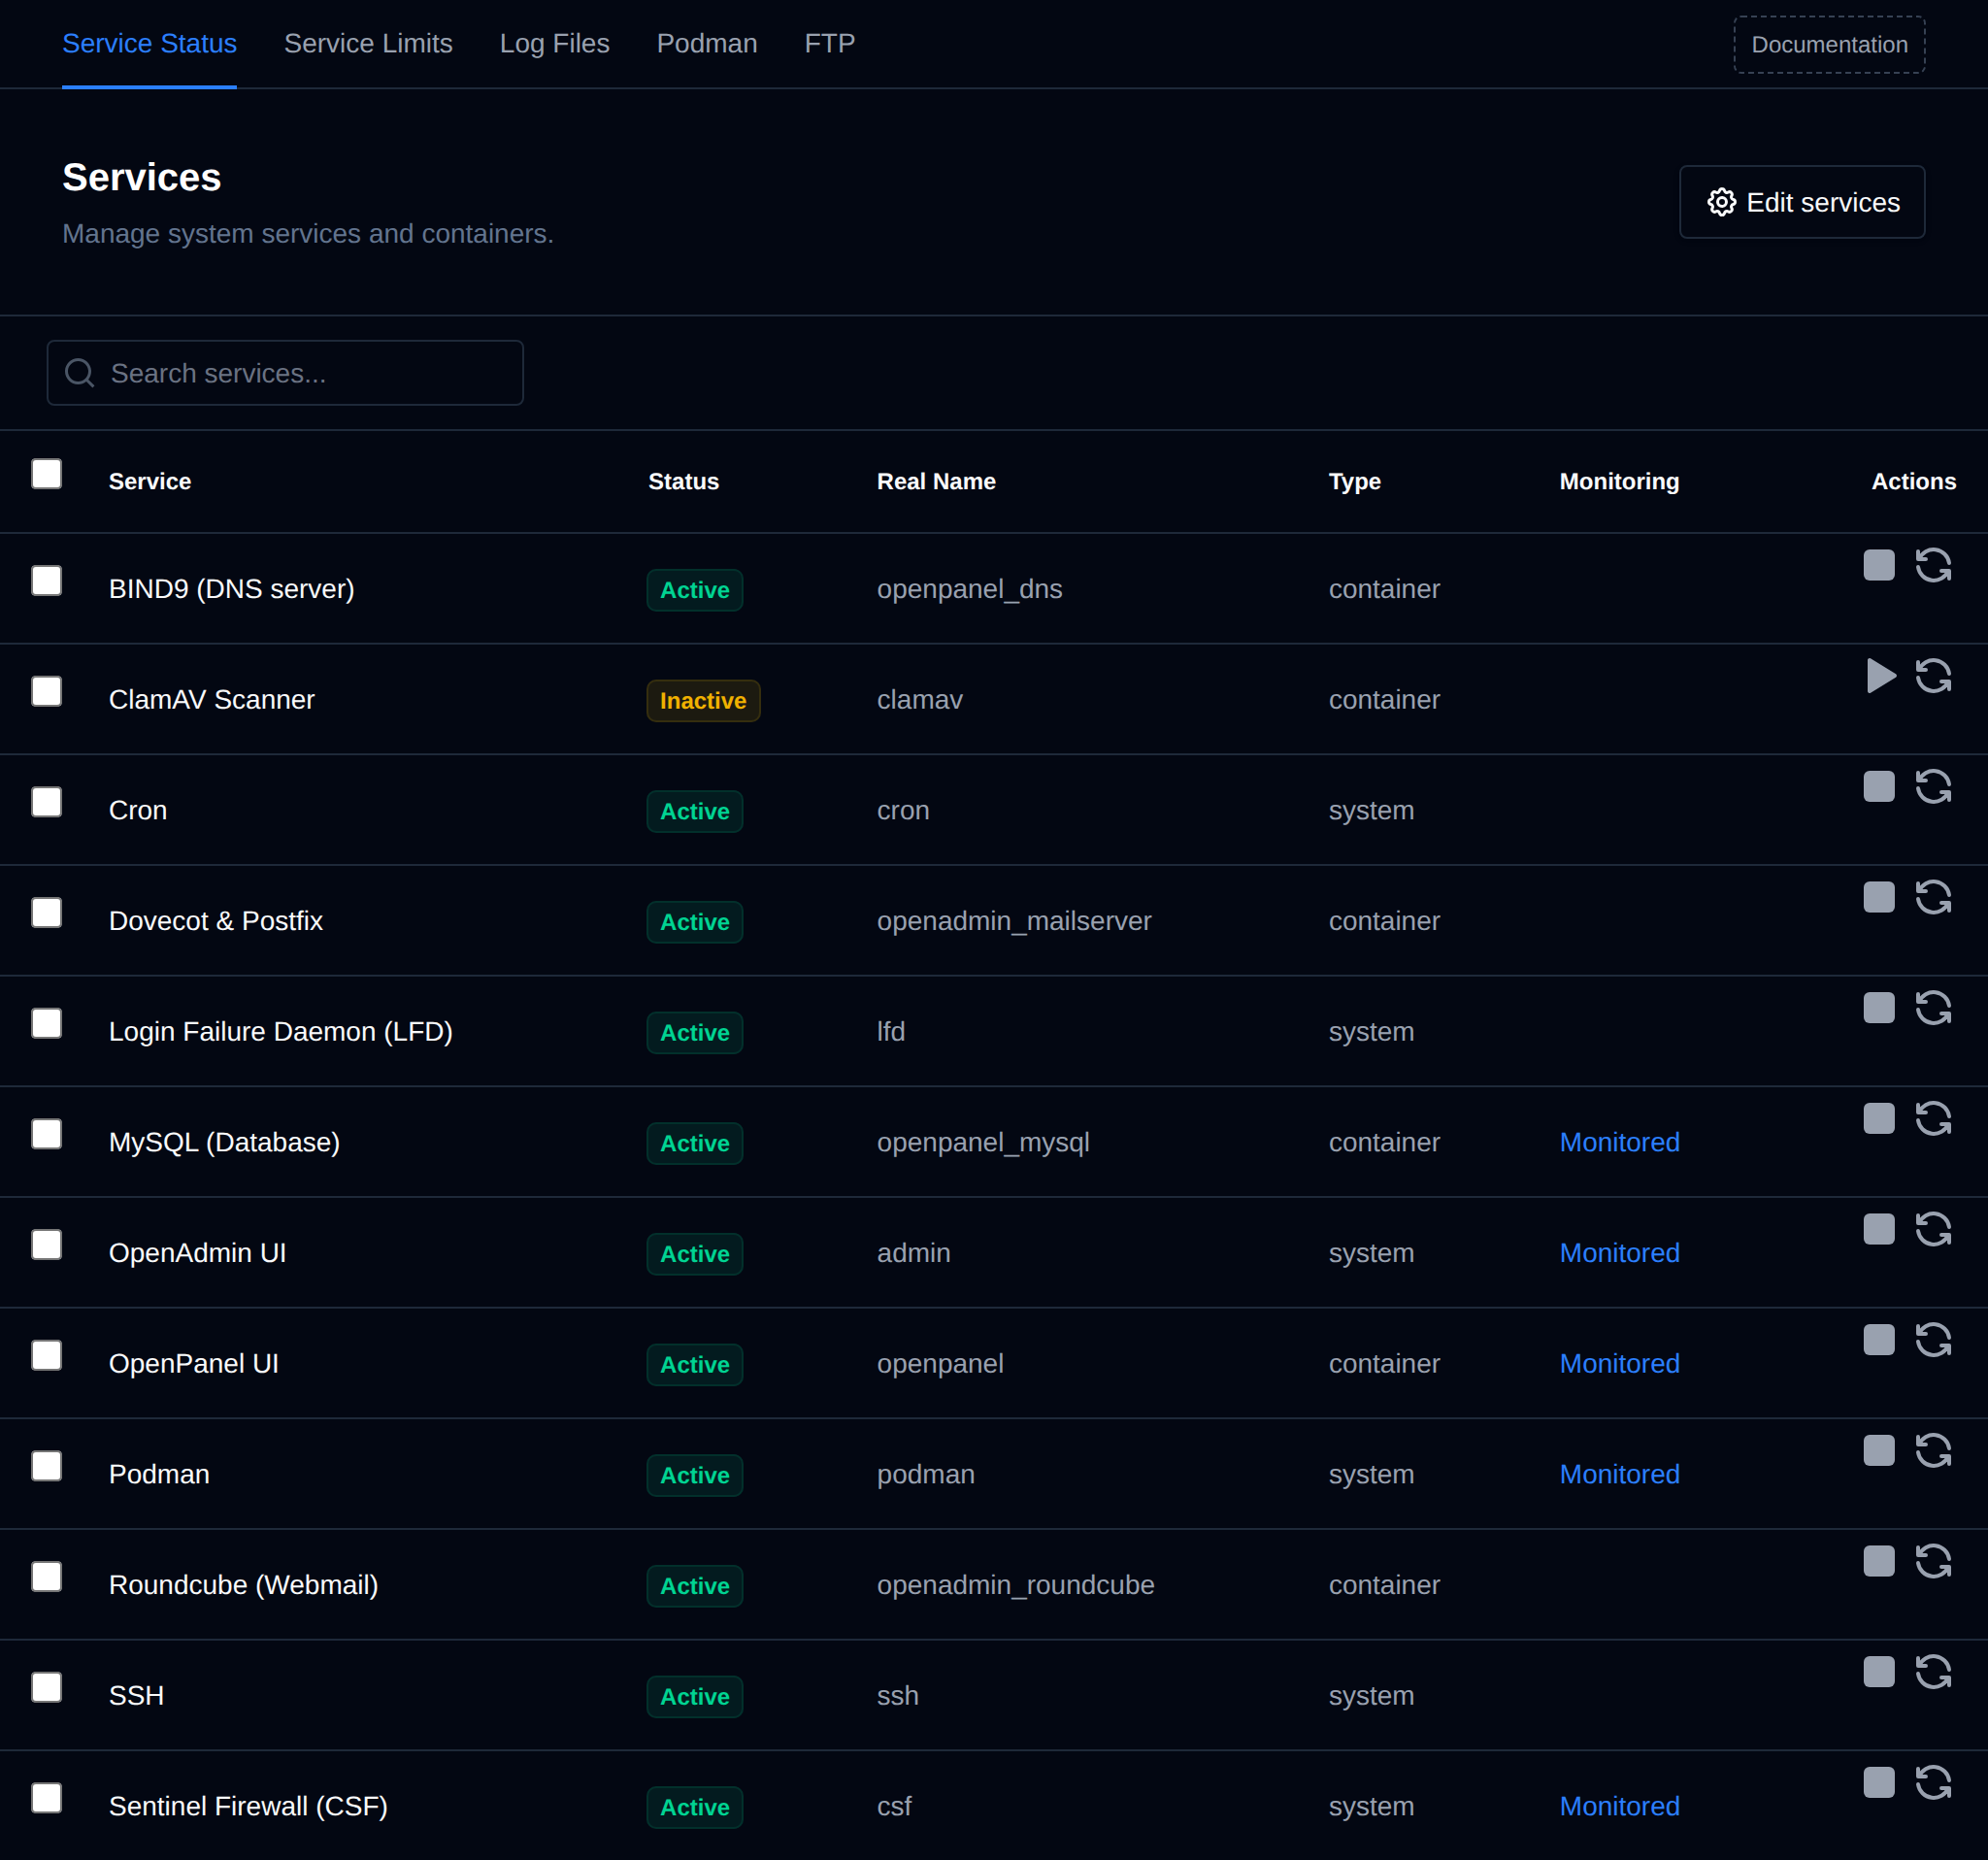Tick the MySQL (Database) row checkbox
The image size is (1988, 1860).
(46, 1134)
